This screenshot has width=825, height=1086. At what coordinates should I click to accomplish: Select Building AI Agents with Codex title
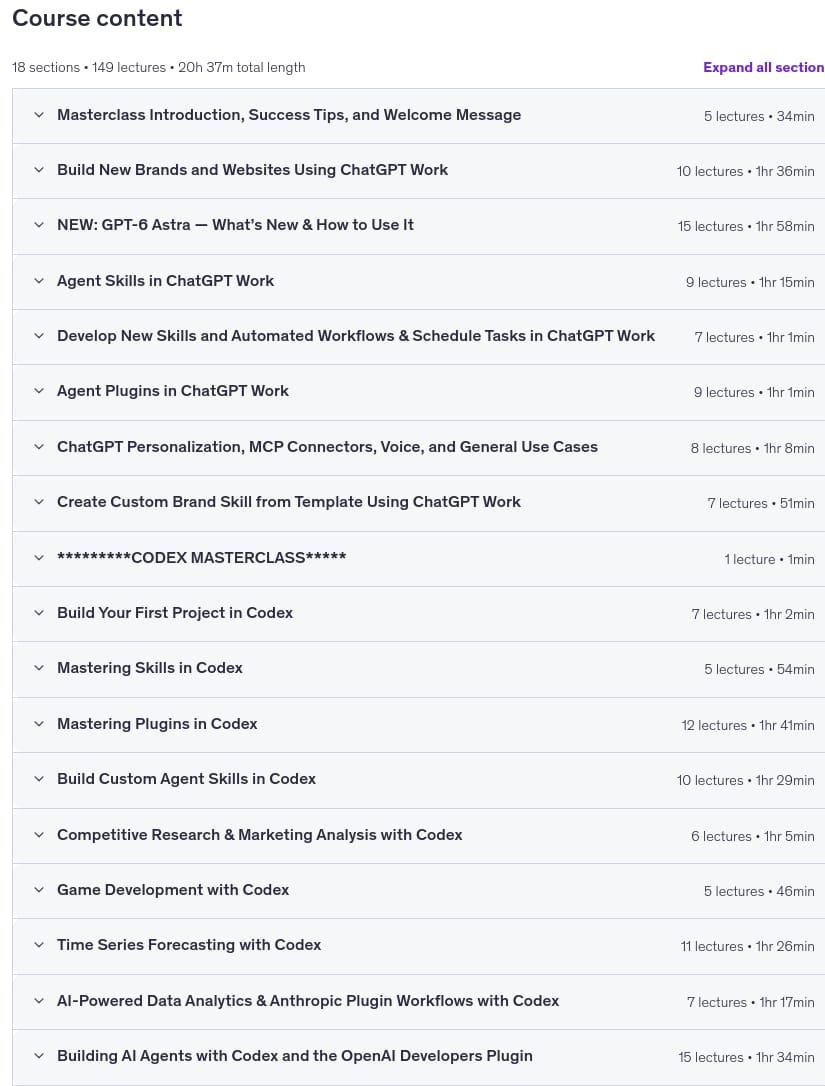coord(294,1056)
